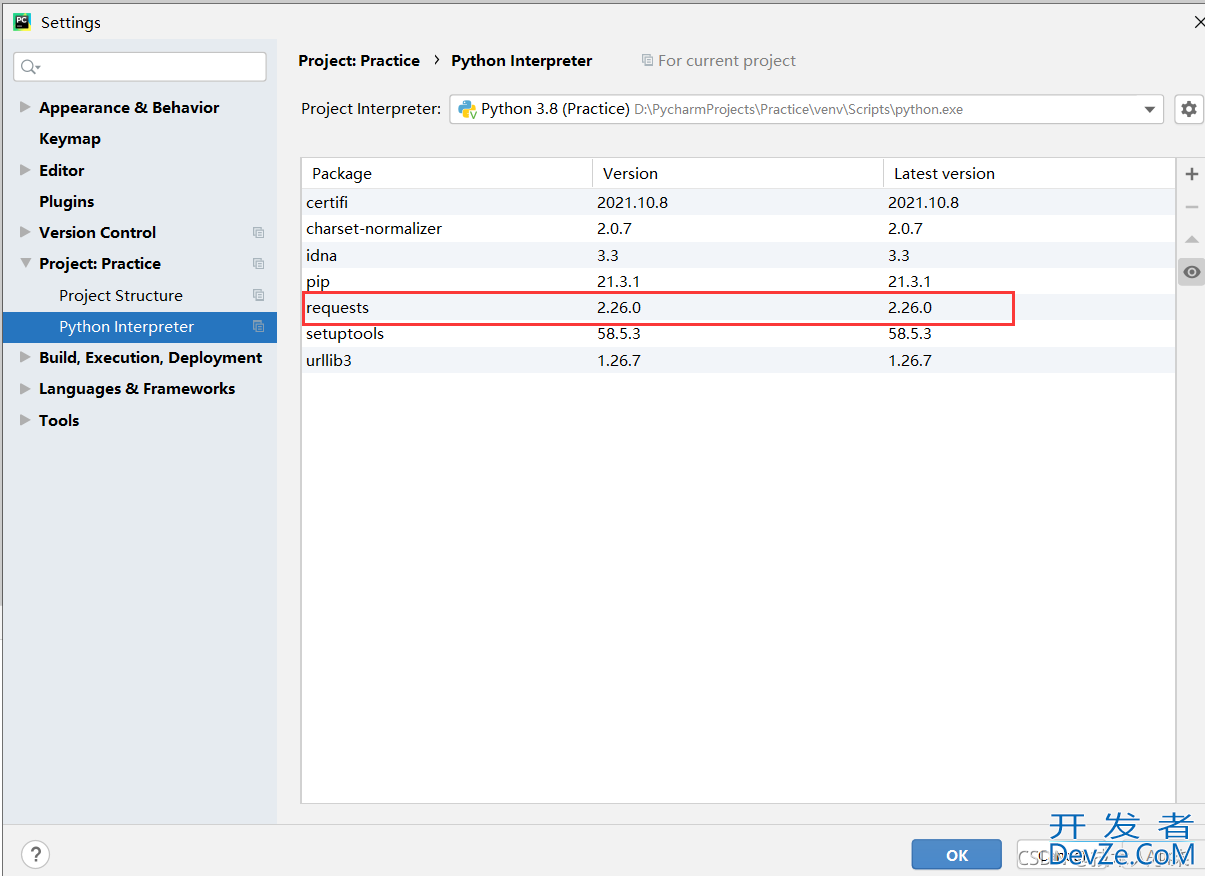
Task: Click urllib3 version 1.26.7 in Version column
Action: coord(619,360)
